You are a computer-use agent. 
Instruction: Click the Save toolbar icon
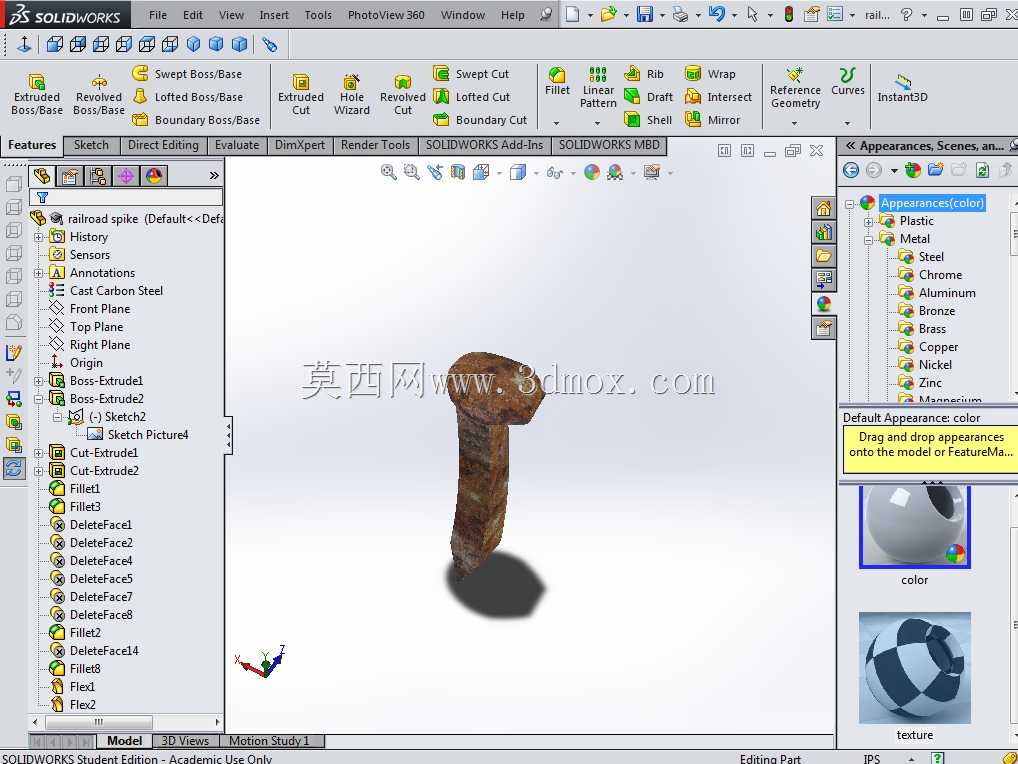click(644, 14)
